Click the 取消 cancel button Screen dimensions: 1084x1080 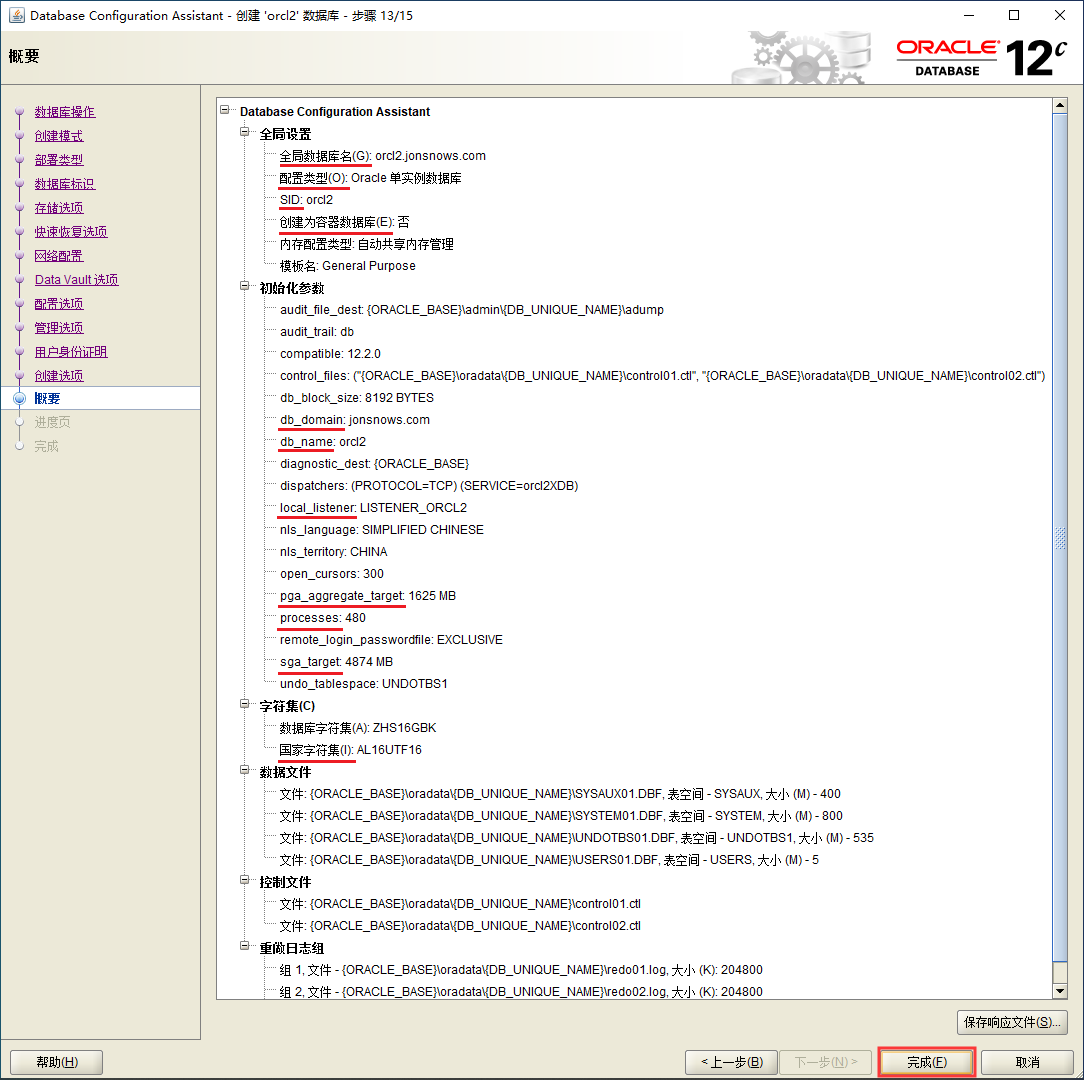tap(1027, 1062)
